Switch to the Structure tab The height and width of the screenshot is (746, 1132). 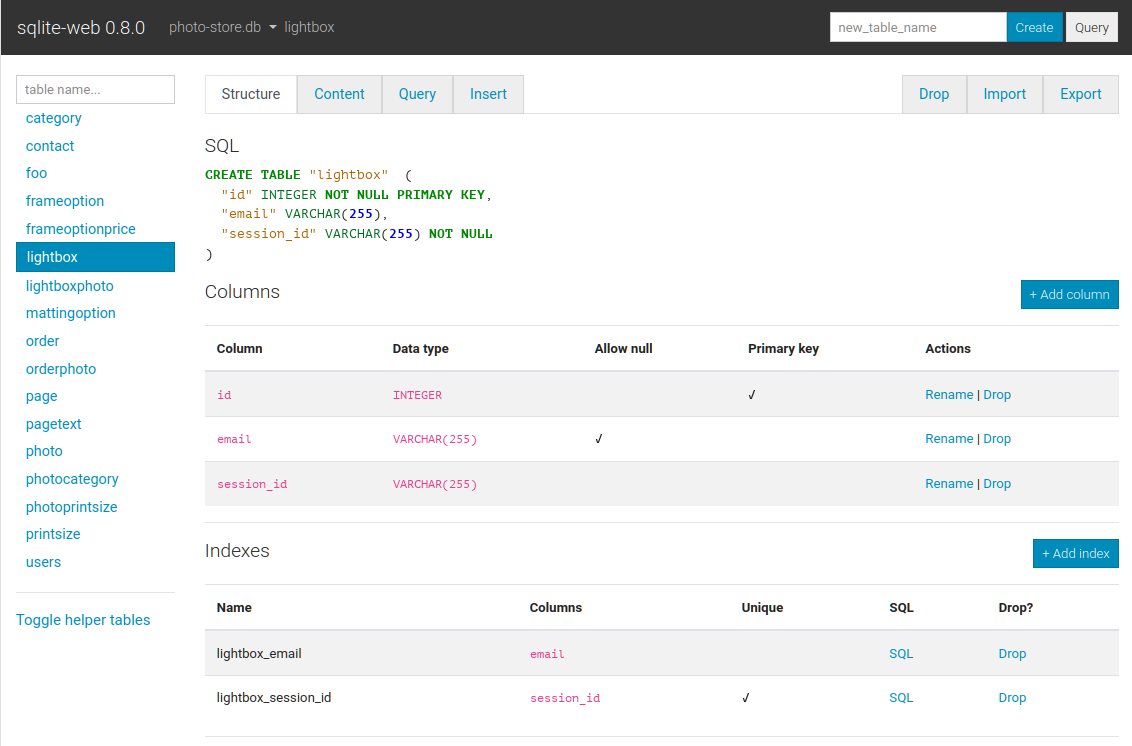(x=251, y=94)
